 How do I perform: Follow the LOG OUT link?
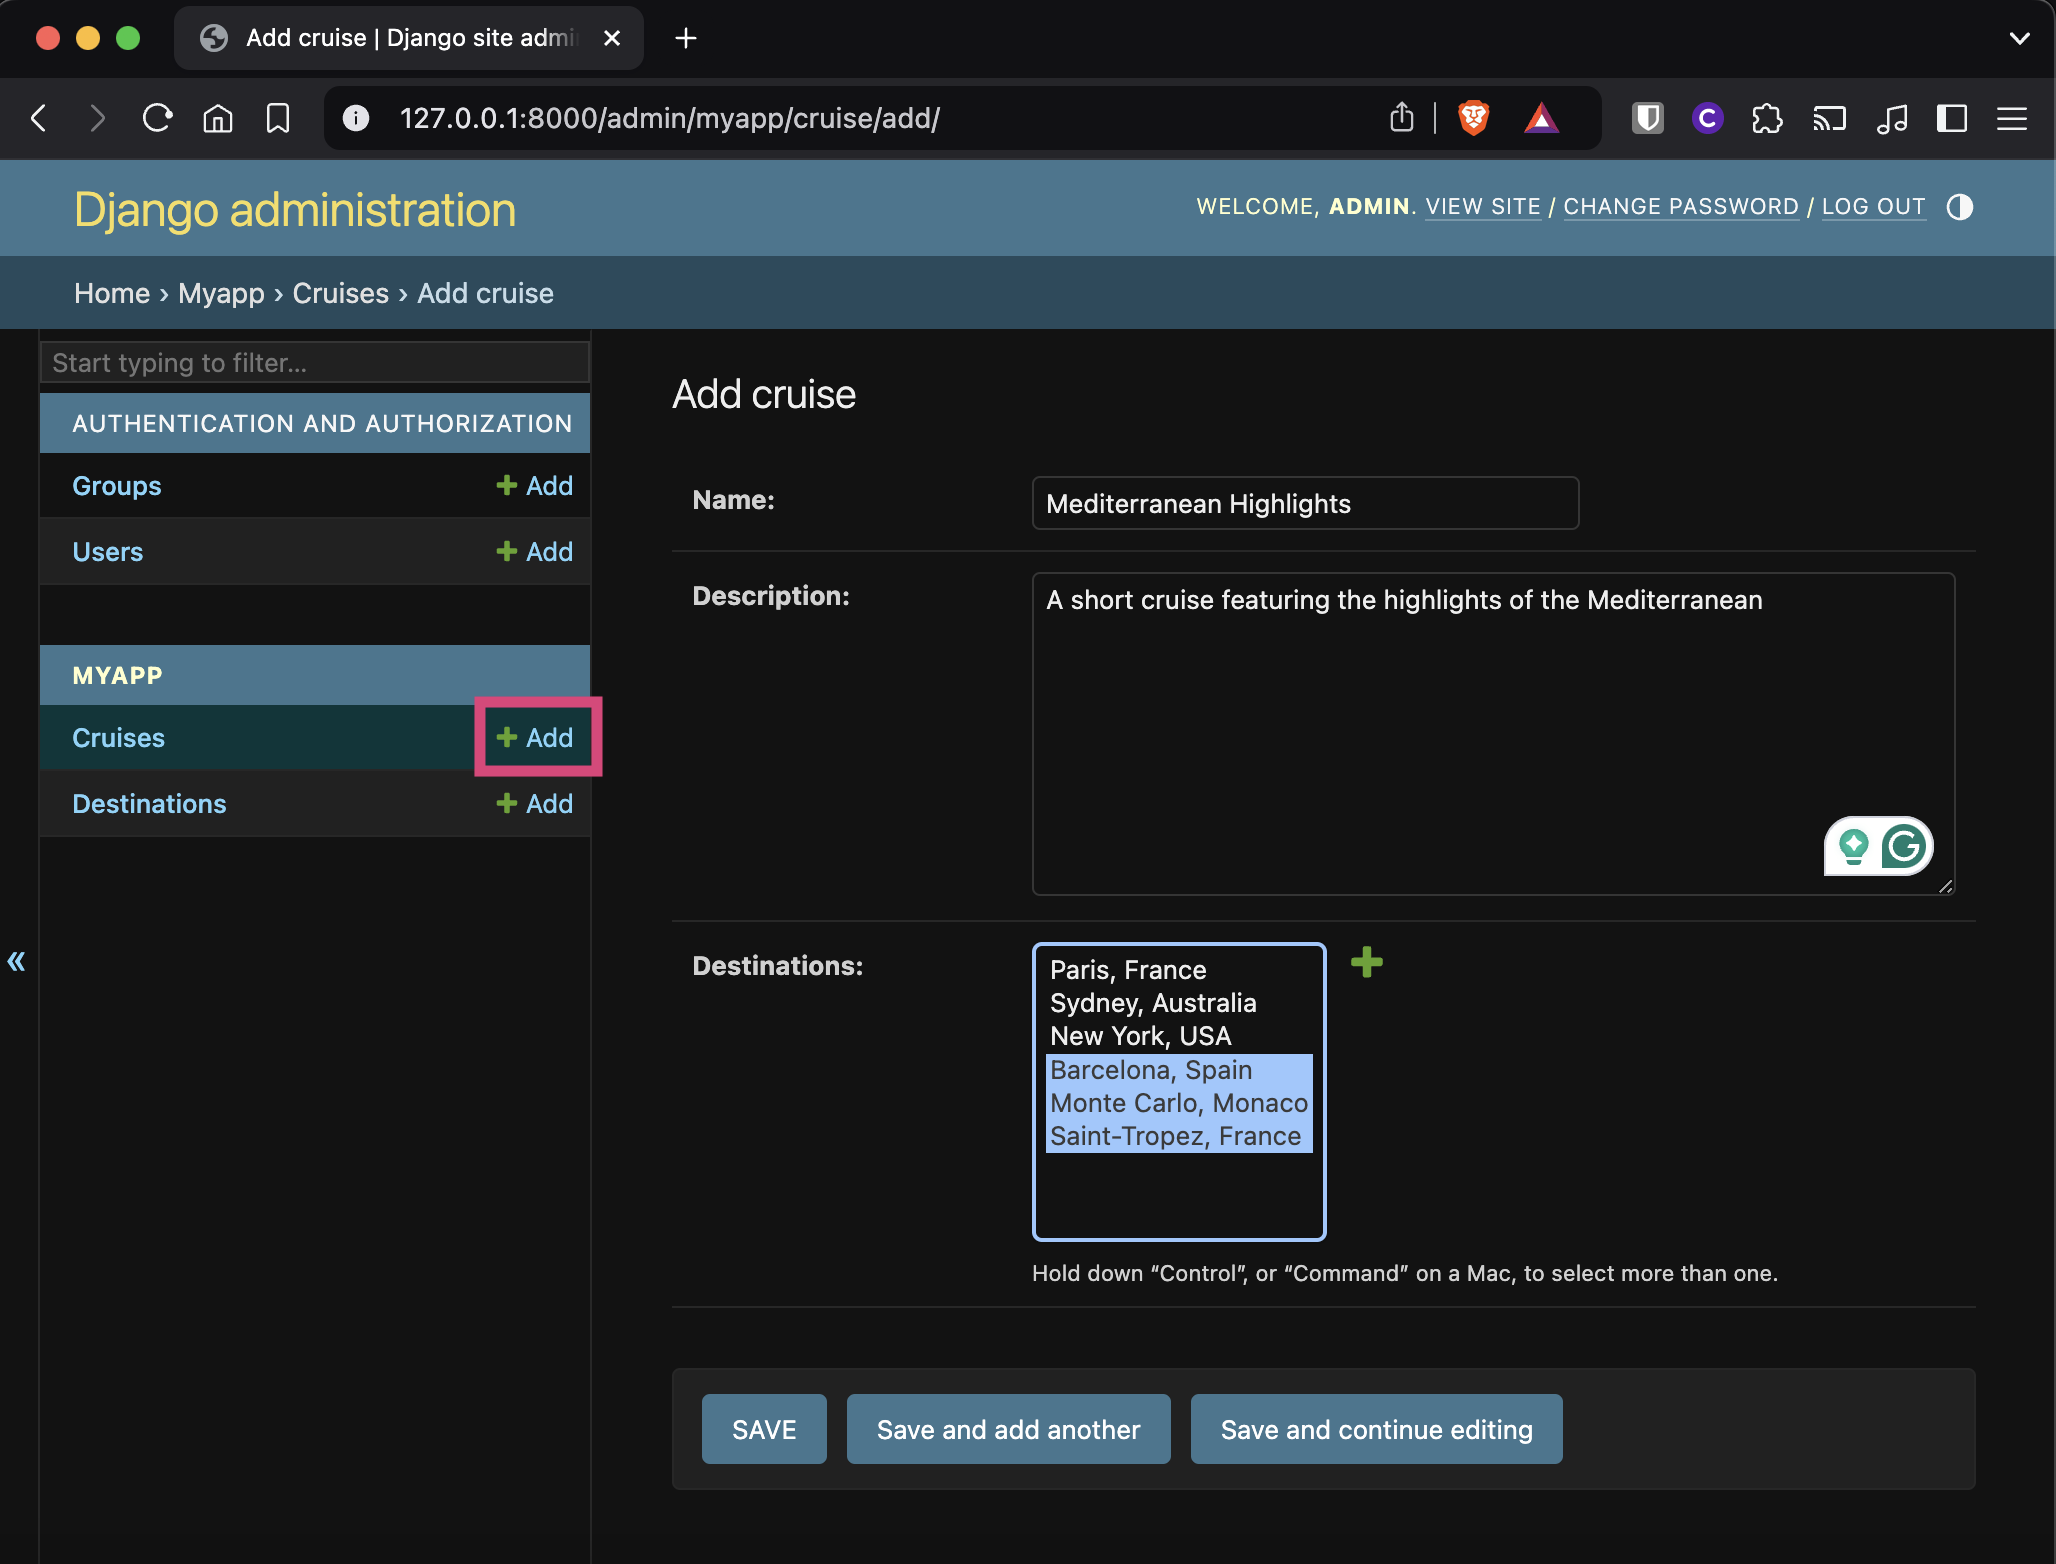1874,207
